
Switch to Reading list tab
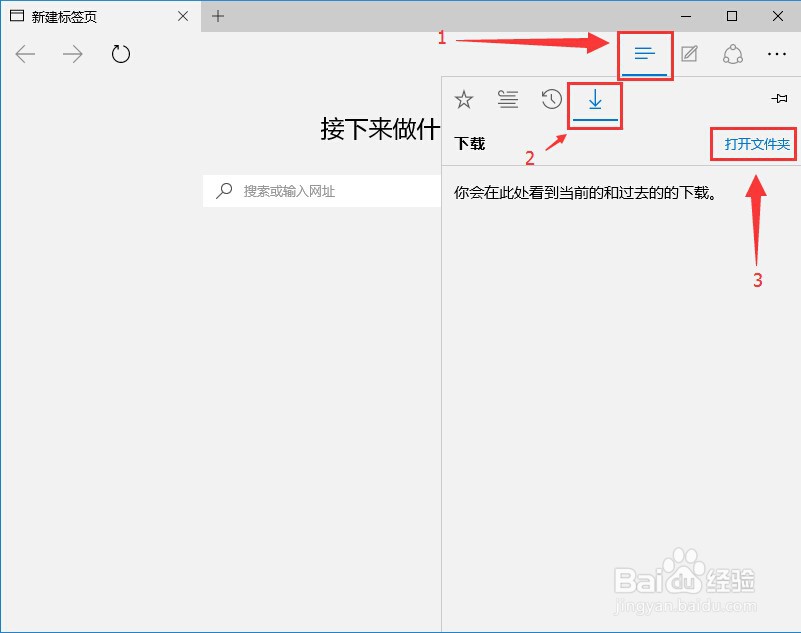508,100
